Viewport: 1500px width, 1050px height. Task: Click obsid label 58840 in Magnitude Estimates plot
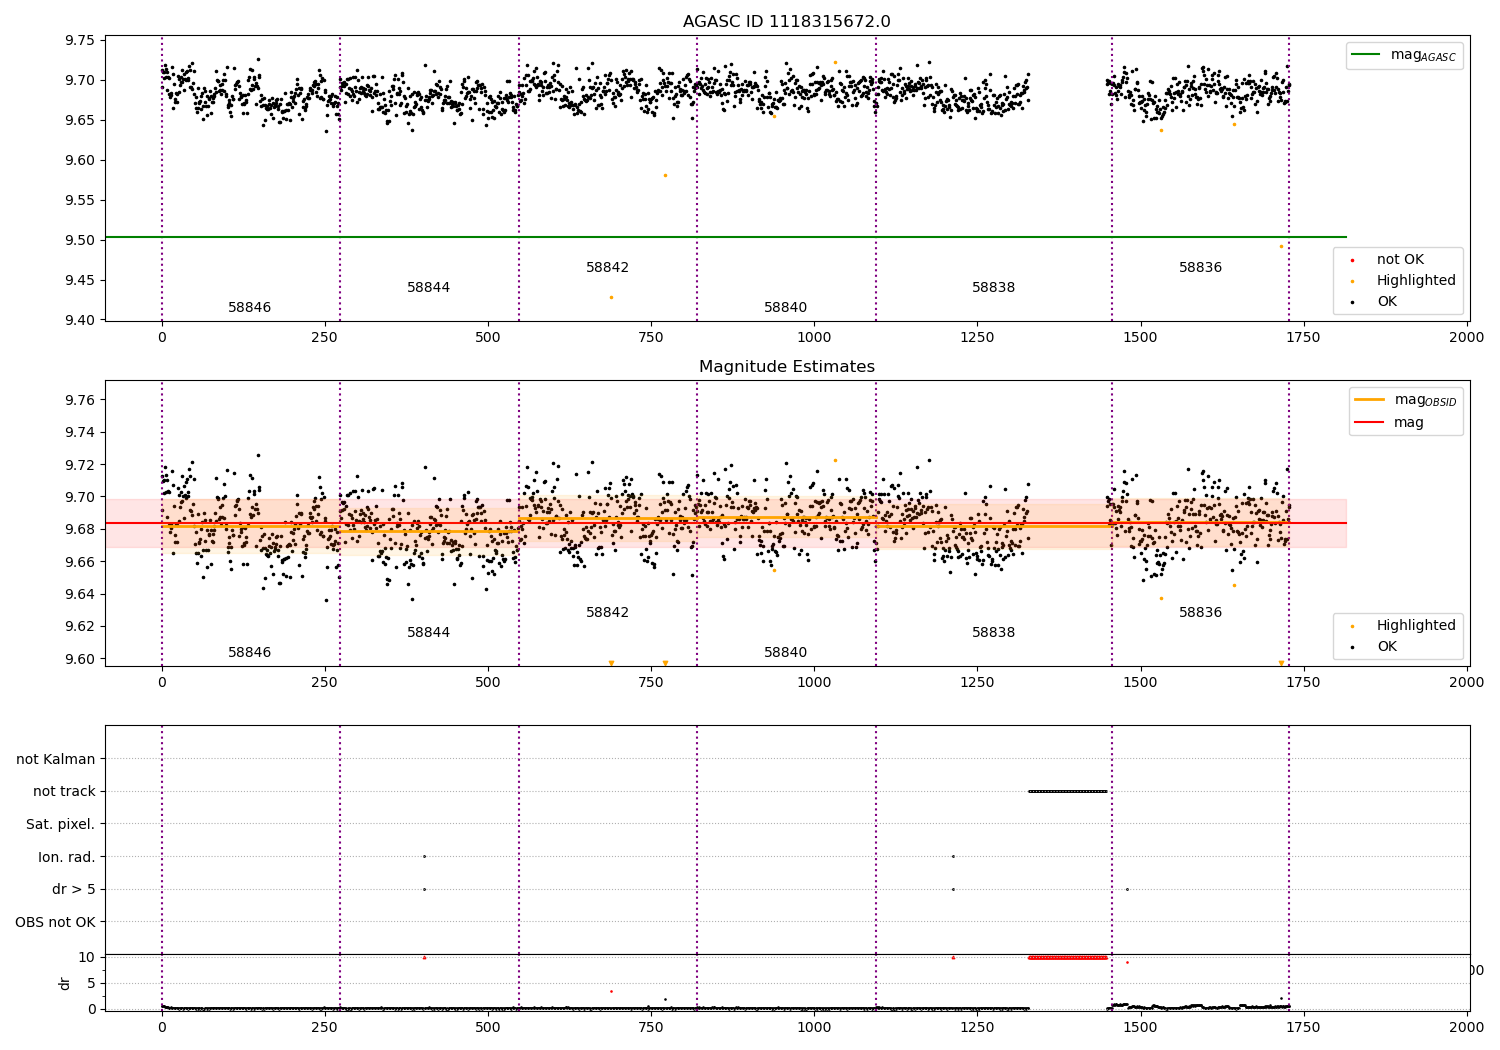(786, 653)
